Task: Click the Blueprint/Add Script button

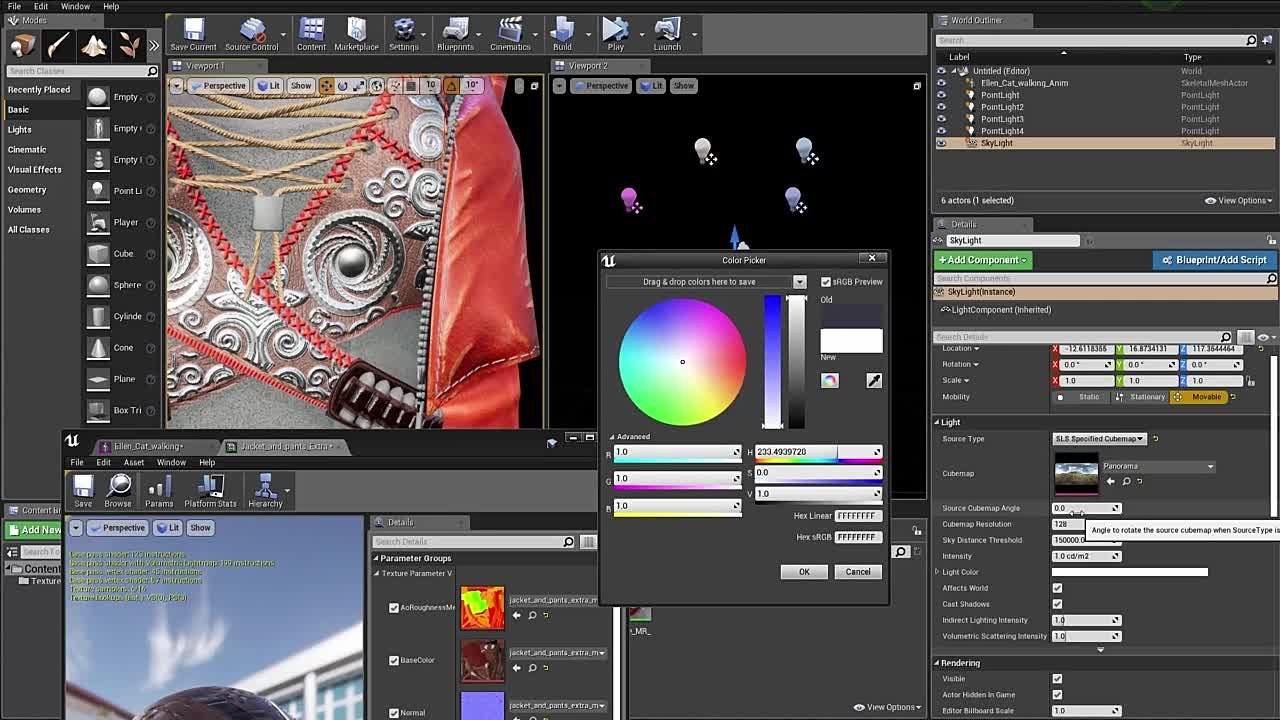Action: [x=1214, y=260]
